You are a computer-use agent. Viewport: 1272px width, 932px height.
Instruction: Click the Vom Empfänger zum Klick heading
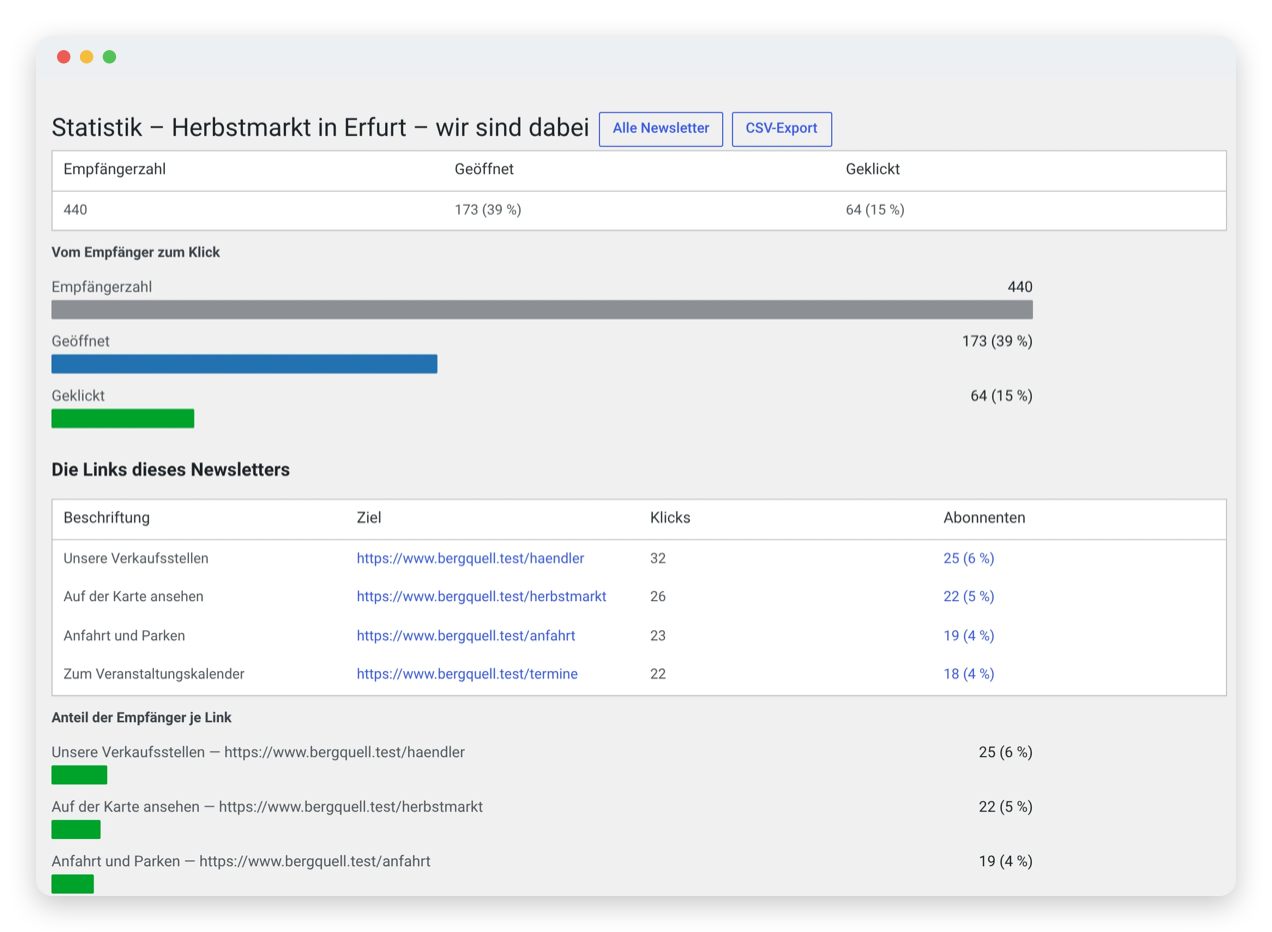pos(136,252)
